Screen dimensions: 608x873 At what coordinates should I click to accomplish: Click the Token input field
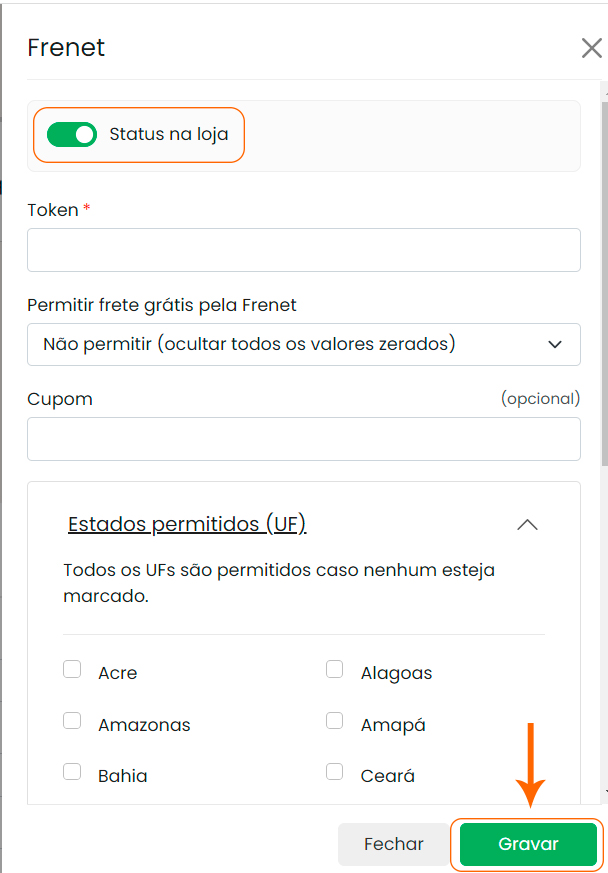(303, 250)
